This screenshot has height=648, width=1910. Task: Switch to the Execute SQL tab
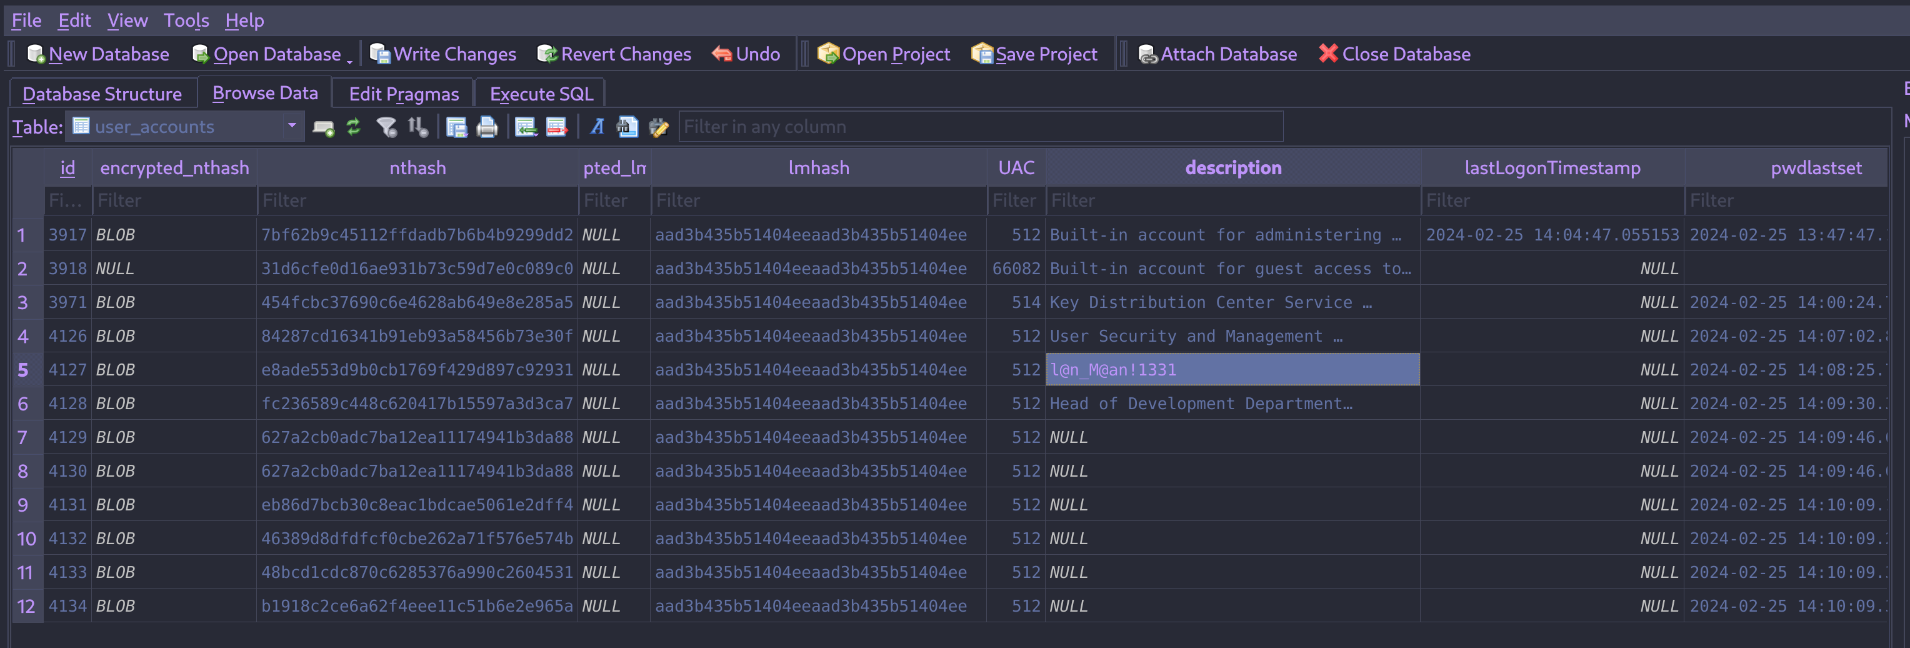pyautogui.click(x=540, y=94)
